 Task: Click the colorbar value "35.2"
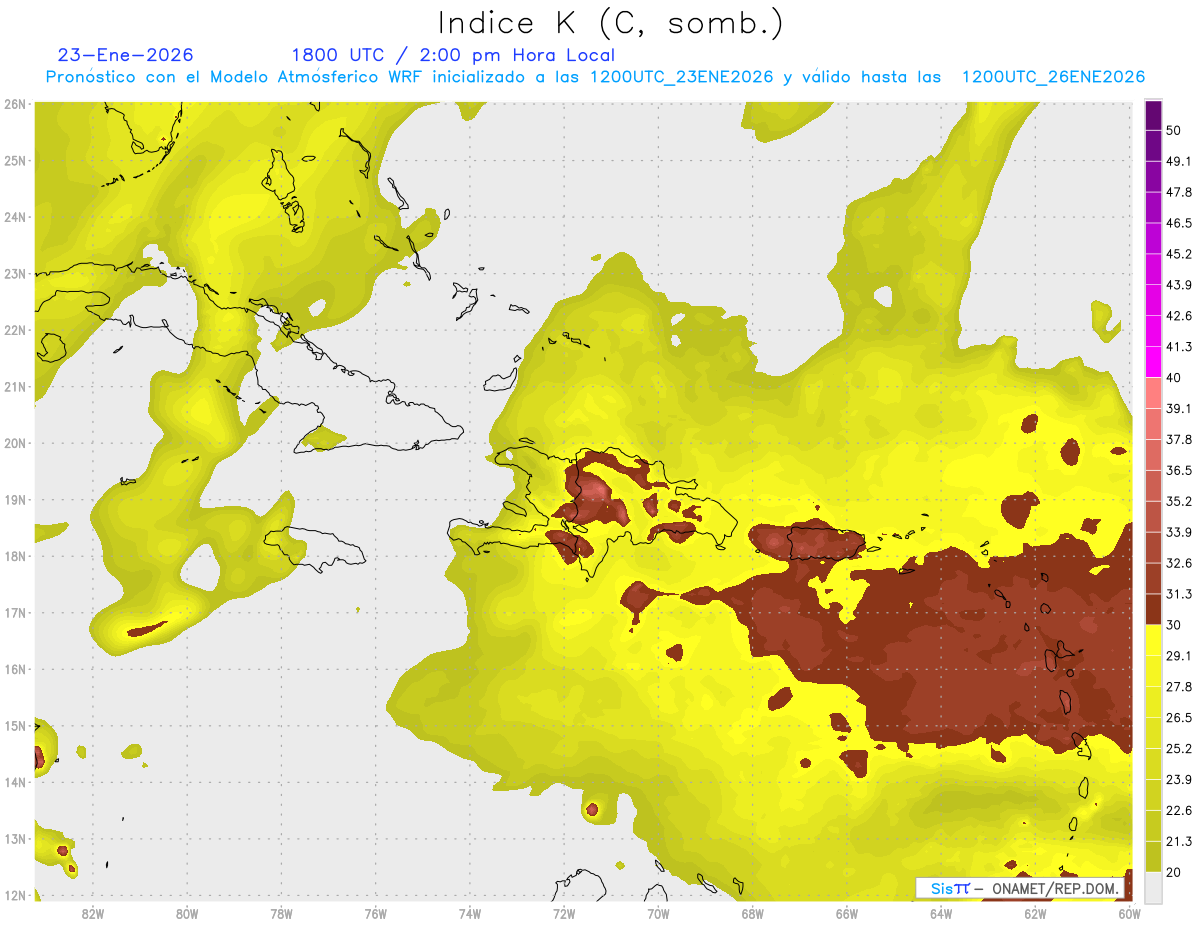point(1179,502)
